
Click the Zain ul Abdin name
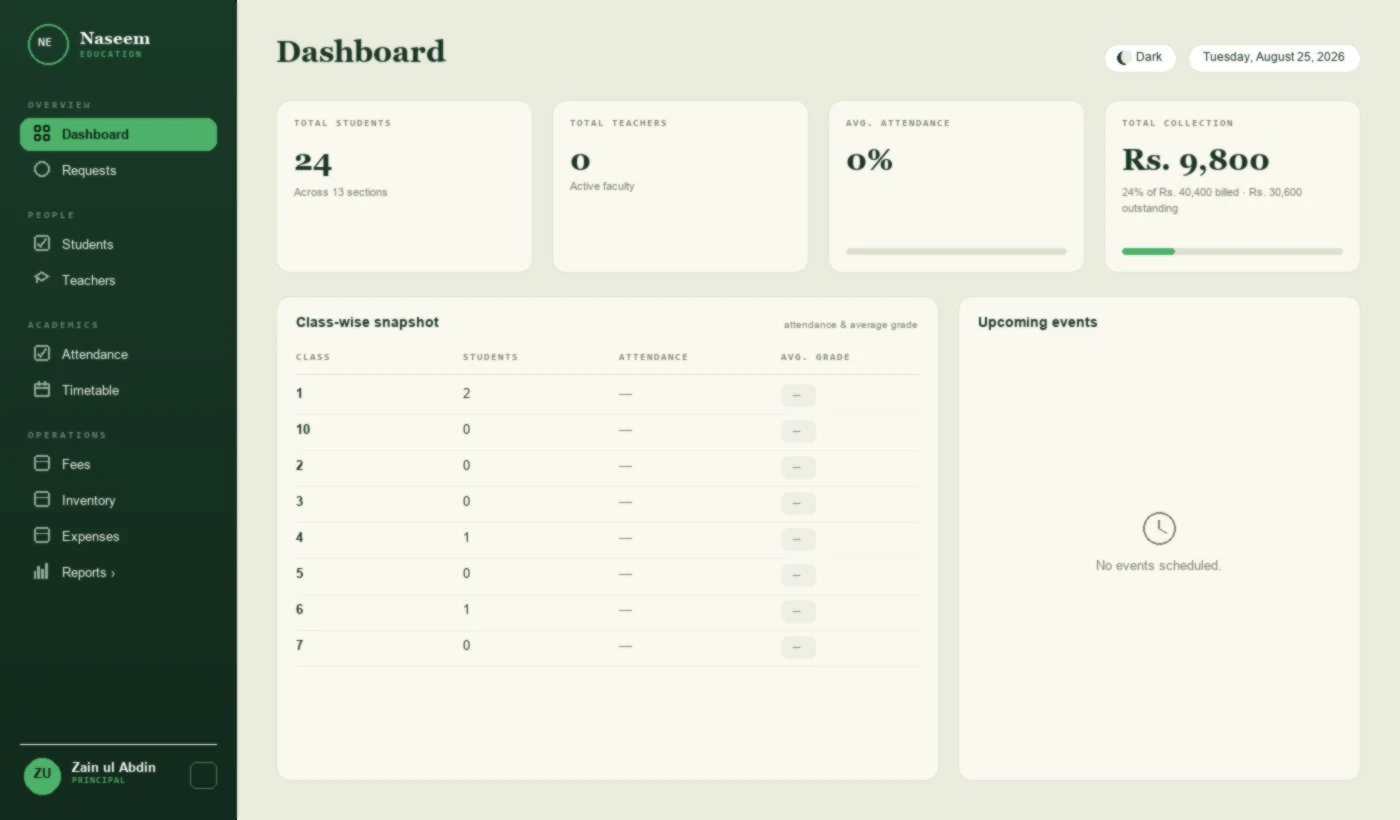113,767
